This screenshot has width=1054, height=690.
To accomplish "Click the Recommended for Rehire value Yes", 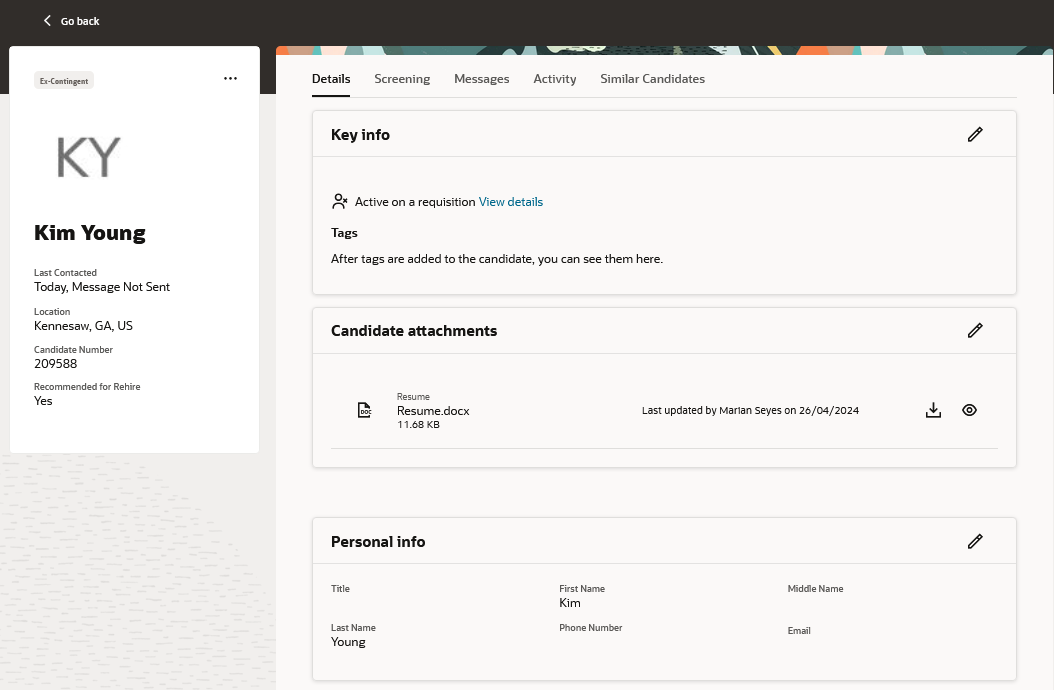I will pos(43,401).
